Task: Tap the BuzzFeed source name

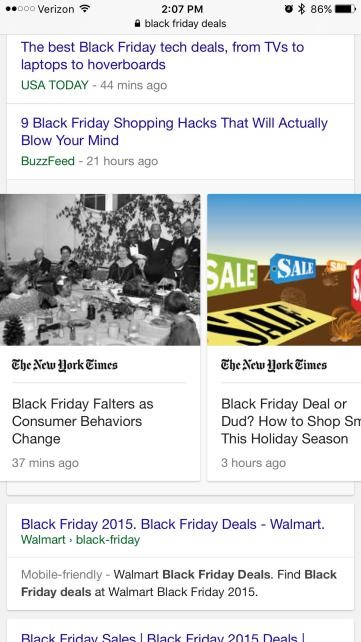Action: 48,161
